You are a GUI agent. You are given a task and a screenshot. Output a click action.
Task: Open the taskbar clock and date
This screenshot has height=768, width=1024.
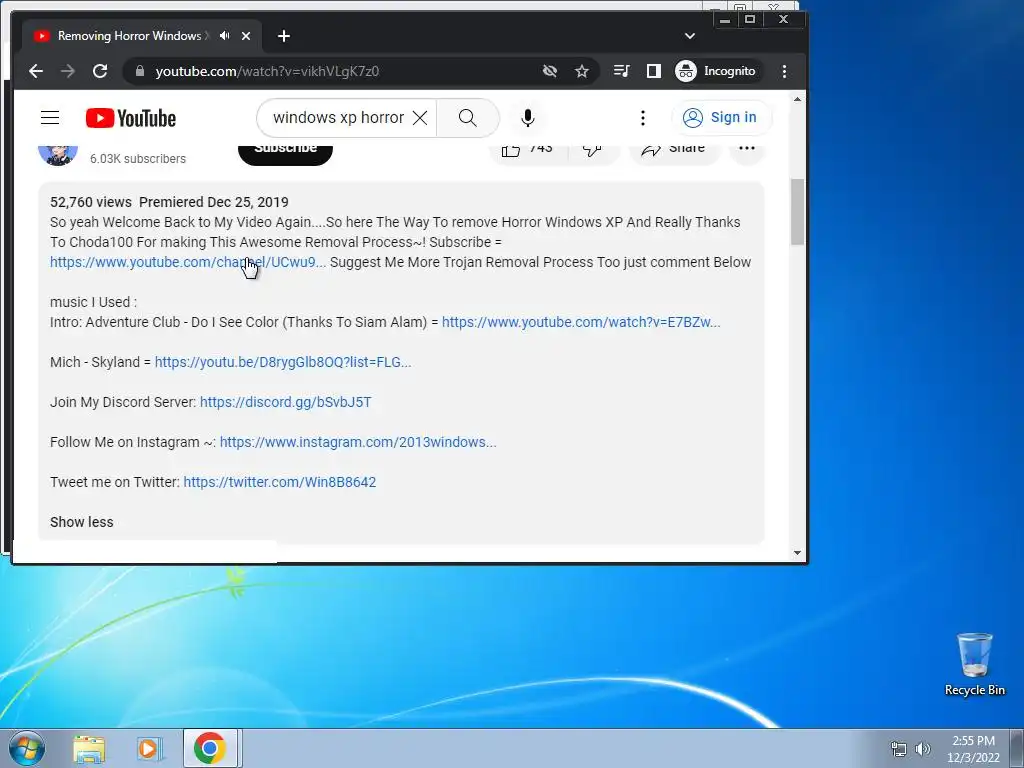(973, 749)
